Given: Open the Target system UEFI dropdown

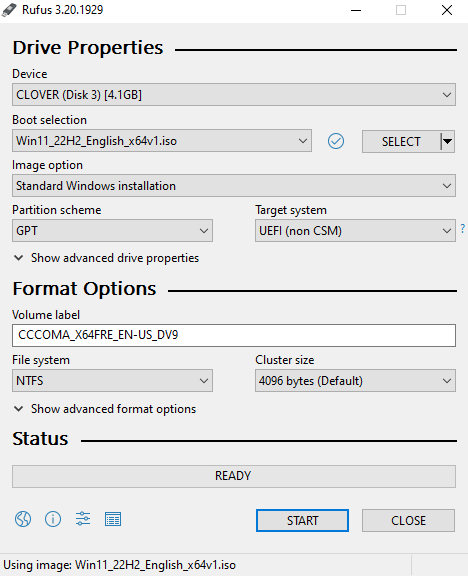Looking at the screenshot, I should pyautogui.click(x=355, y=231).
